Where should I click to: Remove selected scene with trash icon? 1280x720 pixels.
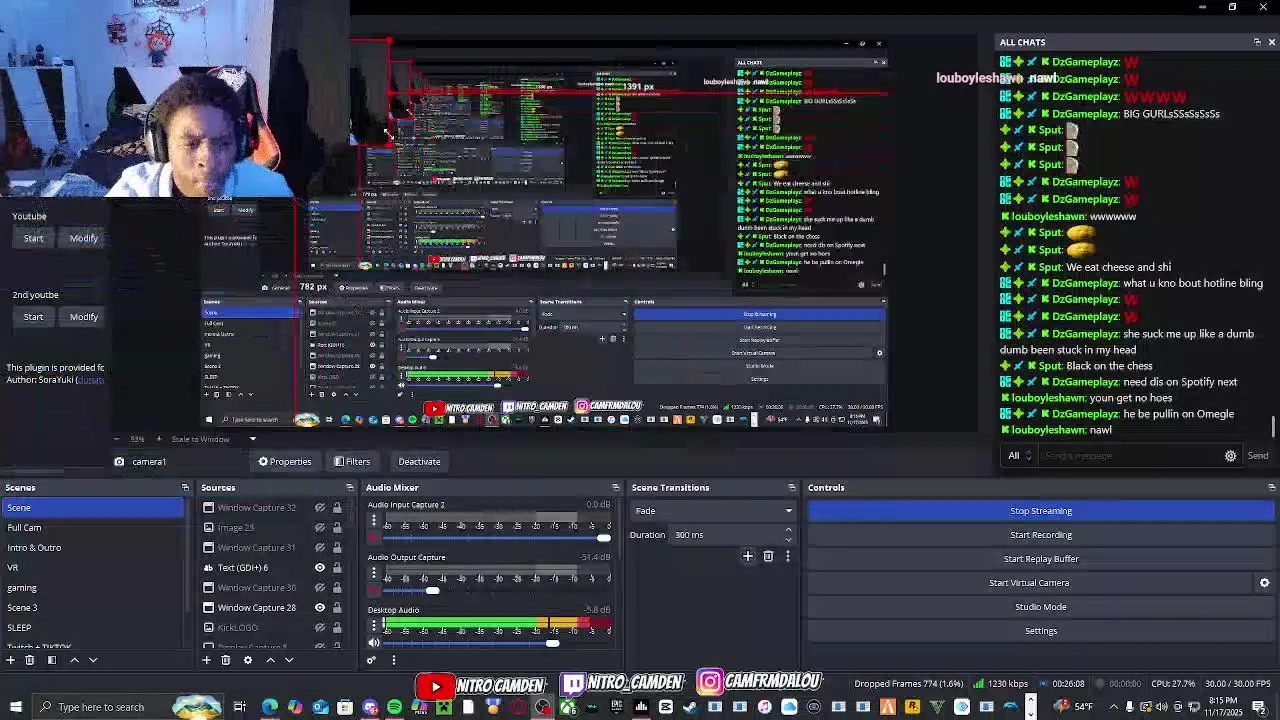[x=29, y=660]
